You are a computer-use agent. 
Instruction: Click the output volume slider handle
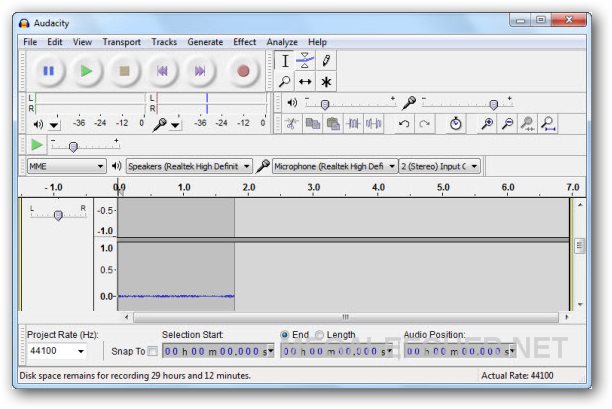pyautogui.click(x=325, y=105)
